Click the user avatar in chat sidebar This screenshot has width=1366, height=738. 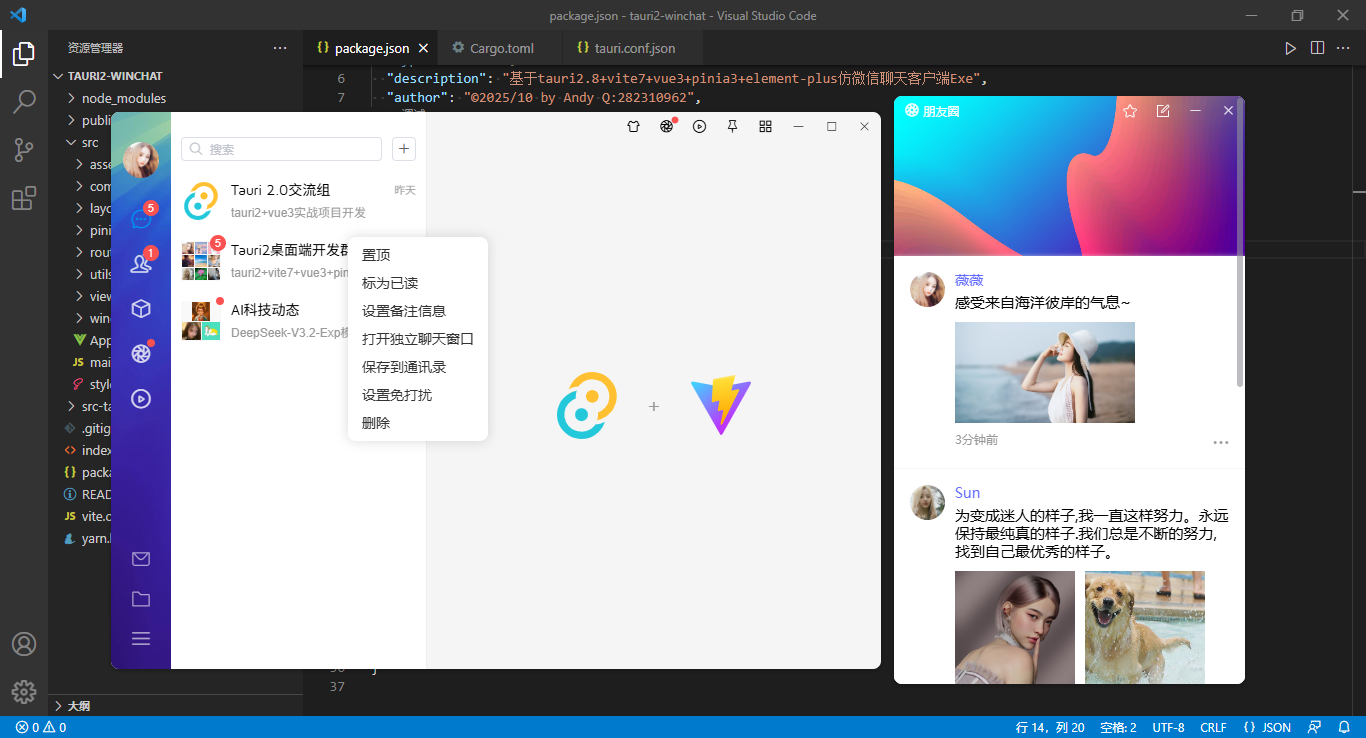click(141, 160)
